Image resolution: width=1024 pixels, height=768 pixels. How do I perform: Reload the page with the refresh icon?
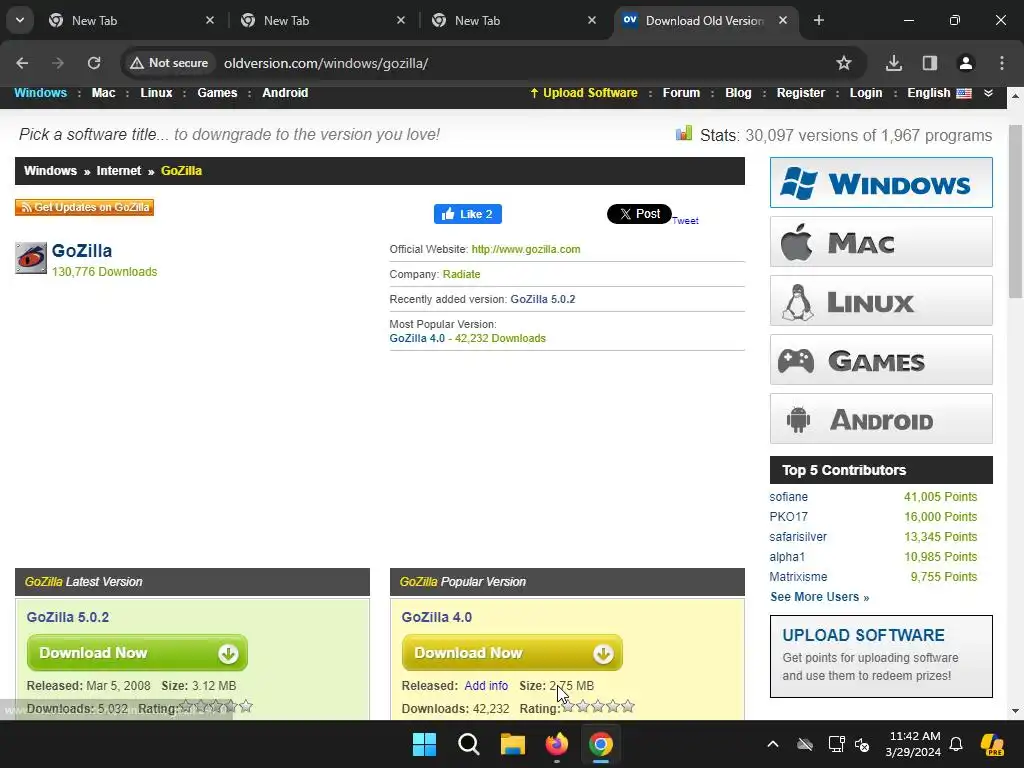(x=94, y=63)
